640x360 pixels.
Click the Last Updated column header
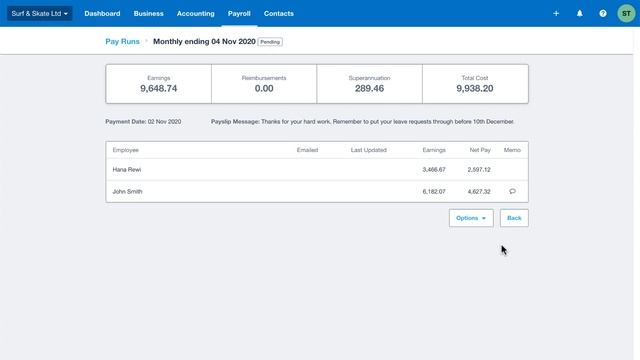pyautogui.click(x=369, y=150)
